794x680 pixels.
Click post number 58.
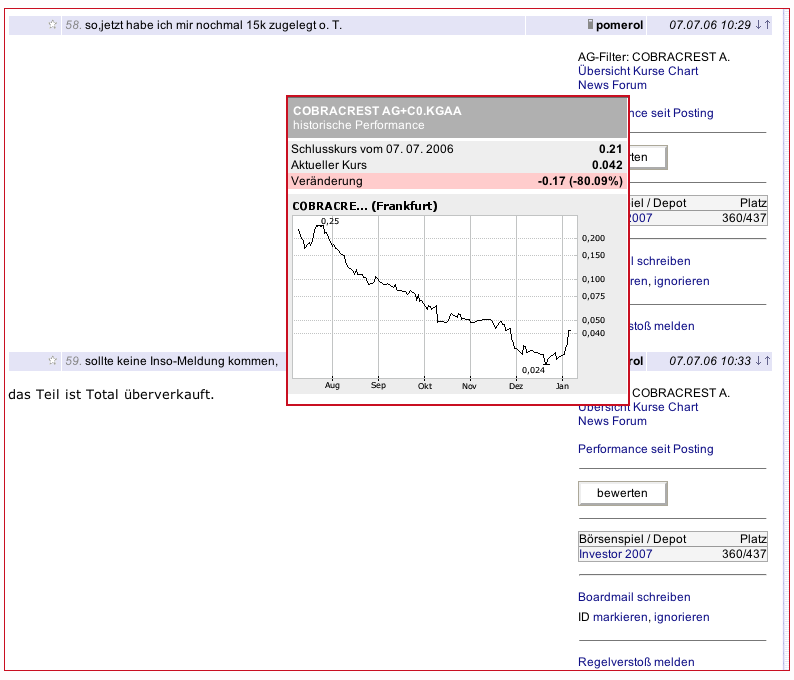[x=73, y=25]
